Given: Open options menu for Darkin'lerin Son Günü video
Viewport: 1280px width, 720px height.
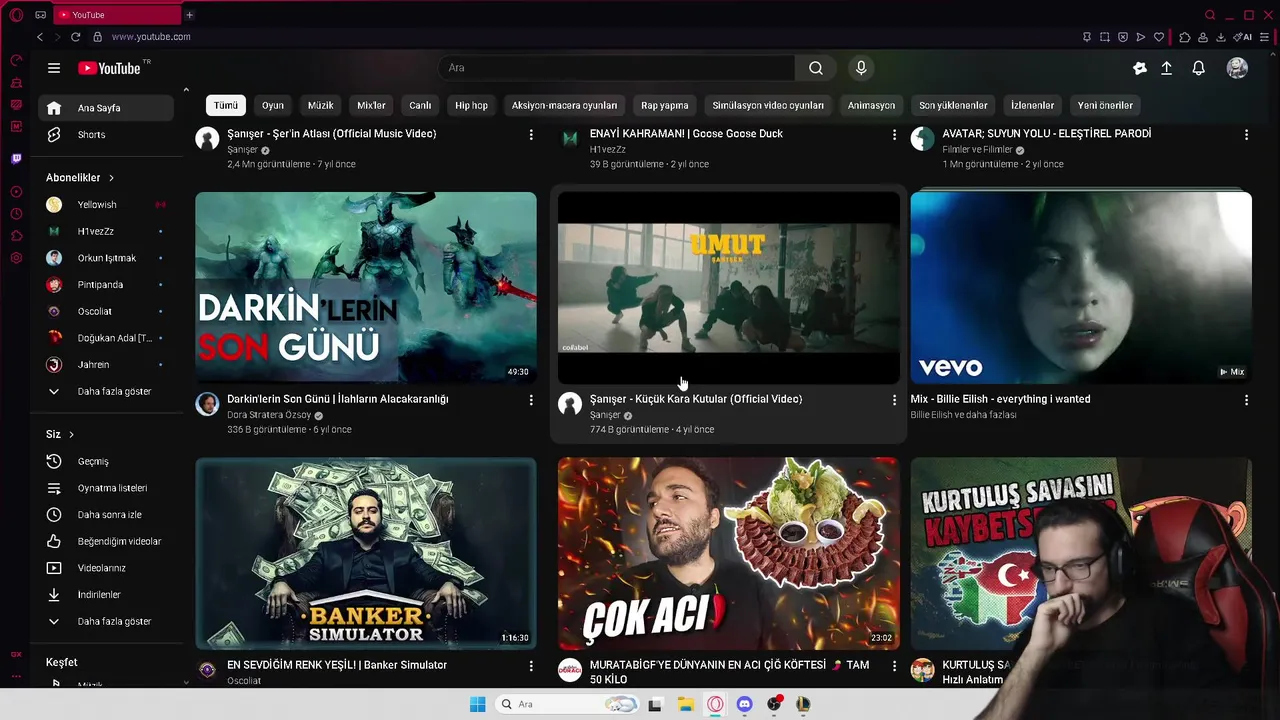Looking at the screenshot, I should (531, 400).
